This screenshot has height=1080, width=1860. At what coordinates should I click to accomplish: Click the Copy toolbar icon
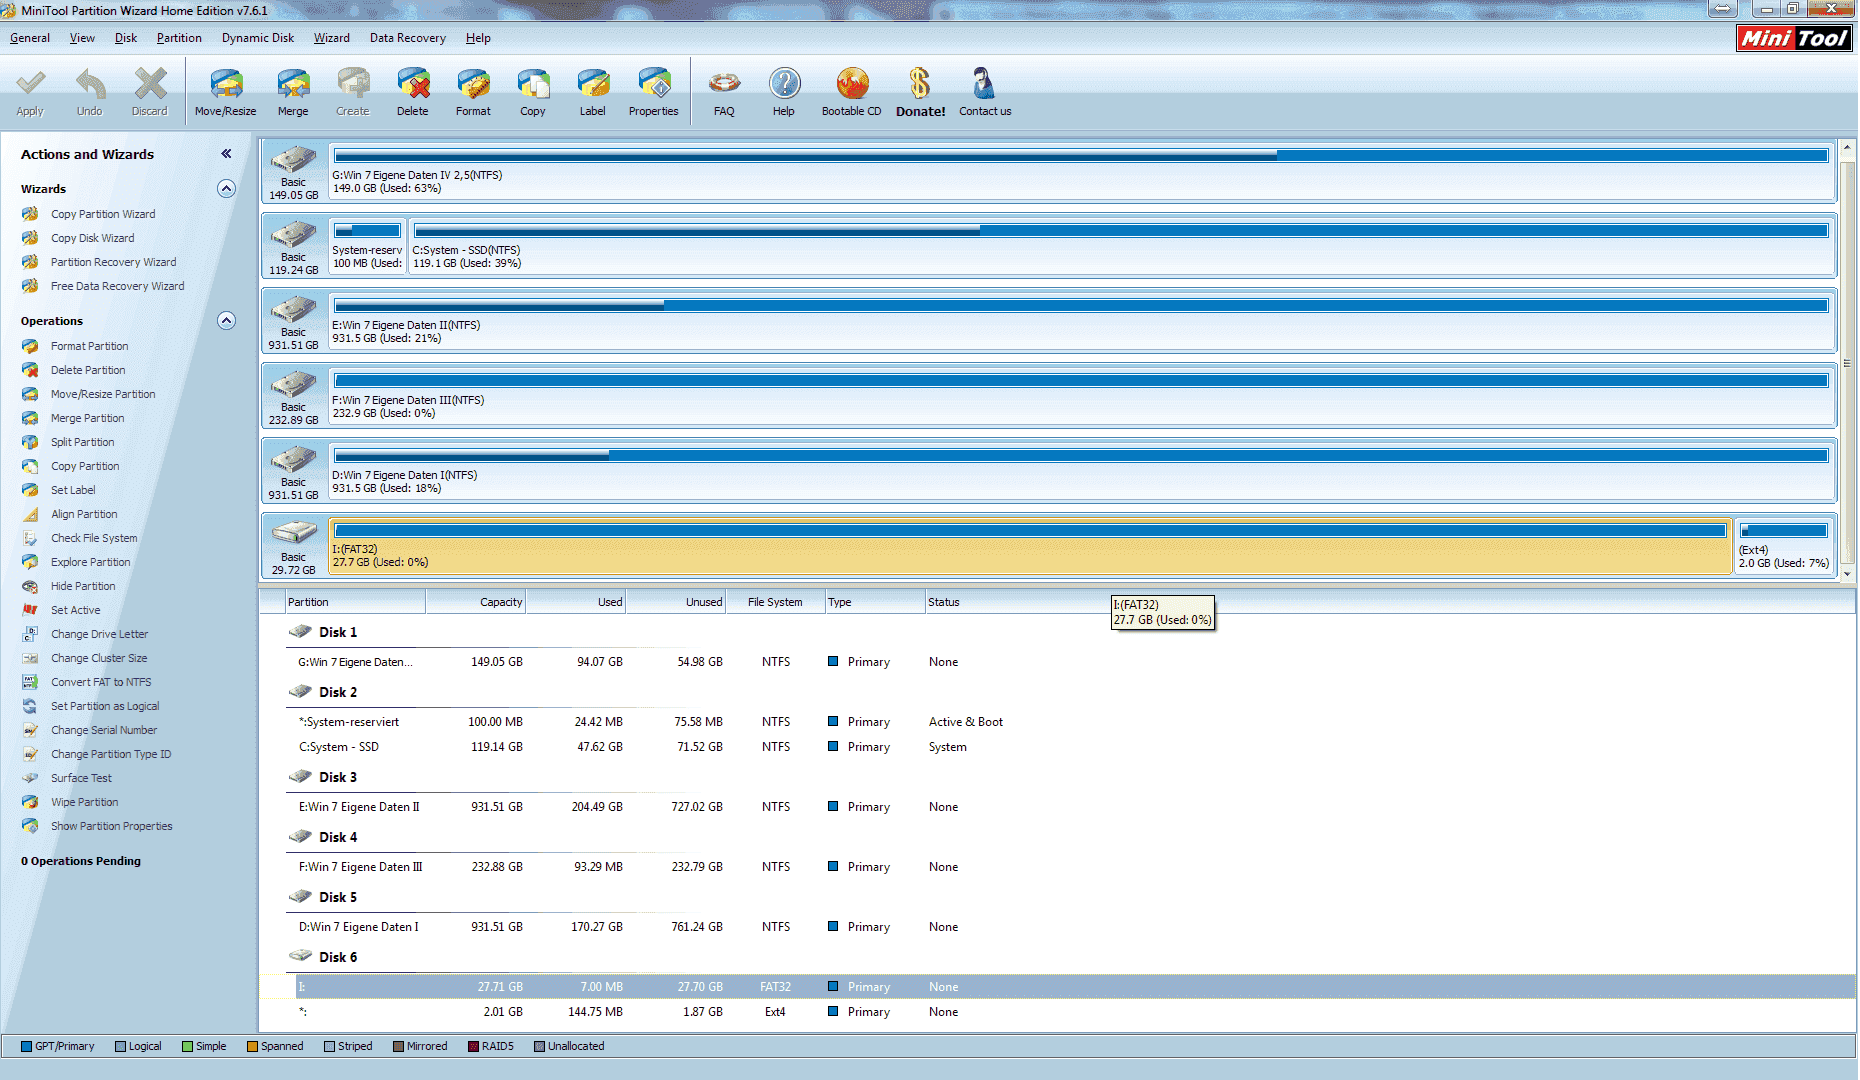533,92
